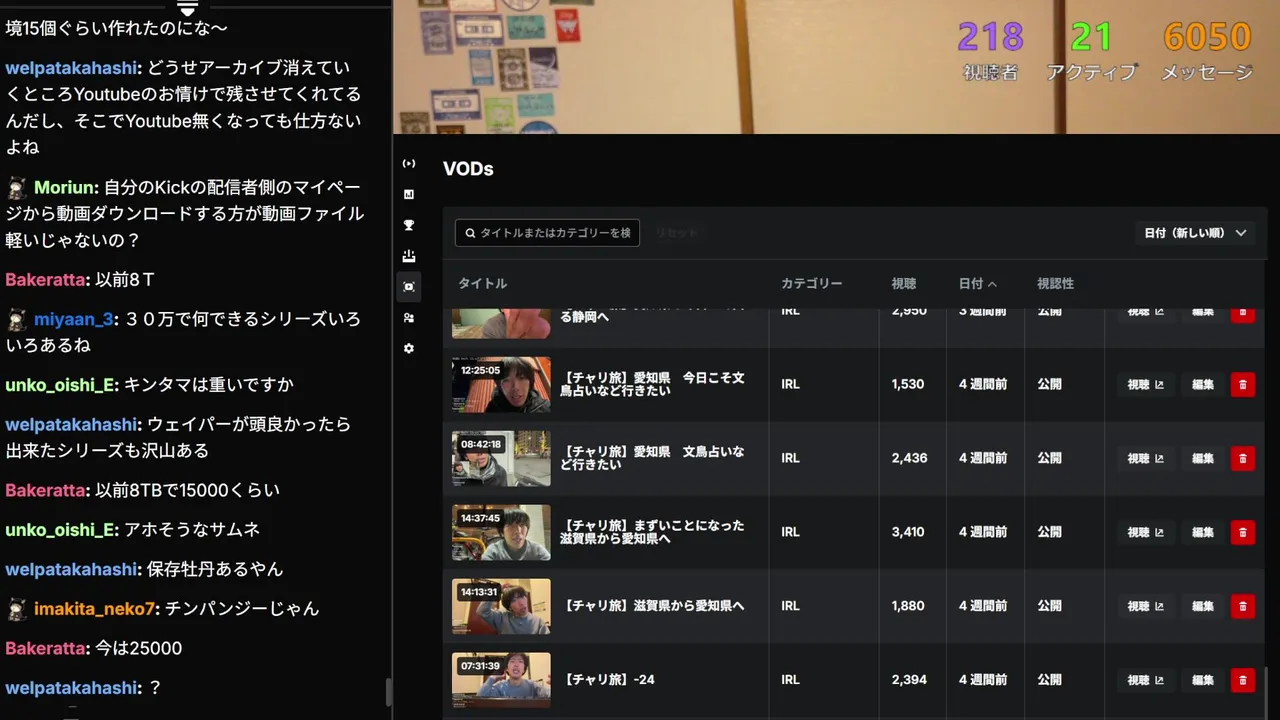Viewport: 1280px width, 720px height.
Task: Open the 14:13:31 VOD thumbnail
Action: point(501,606)
